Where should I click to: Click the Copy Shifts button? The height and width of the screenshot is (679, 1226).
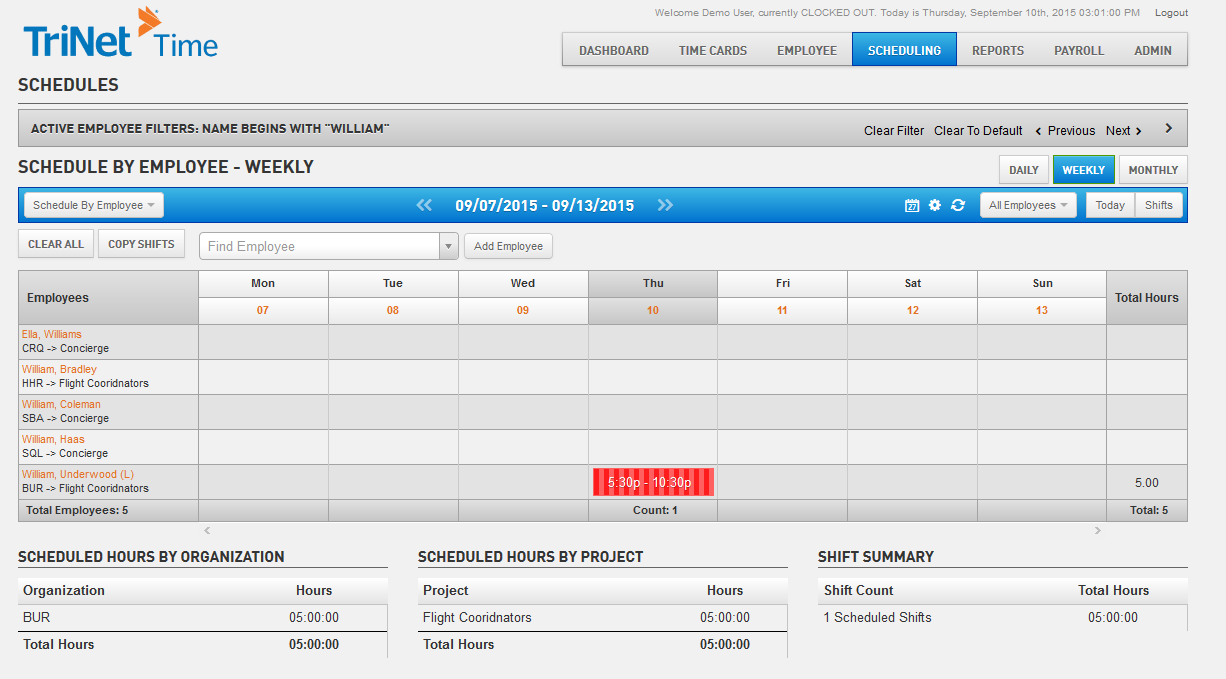141,244
